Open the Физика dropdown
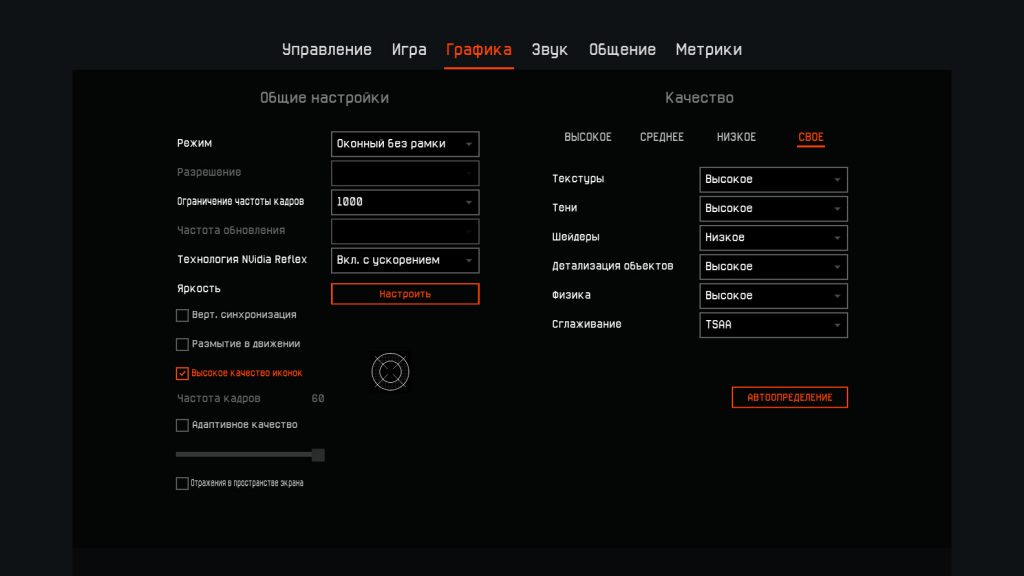The width and height of the screenshot is (1024, 576). (x=772, y=295)
